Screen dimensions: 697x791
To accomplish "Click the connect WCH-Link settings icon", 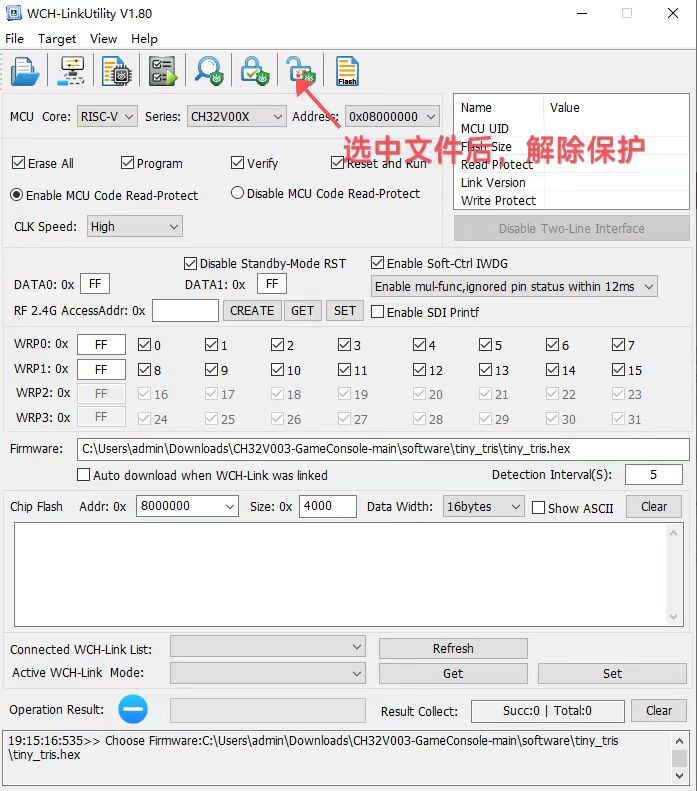I will pyautogui.click(x=73, y=71).
